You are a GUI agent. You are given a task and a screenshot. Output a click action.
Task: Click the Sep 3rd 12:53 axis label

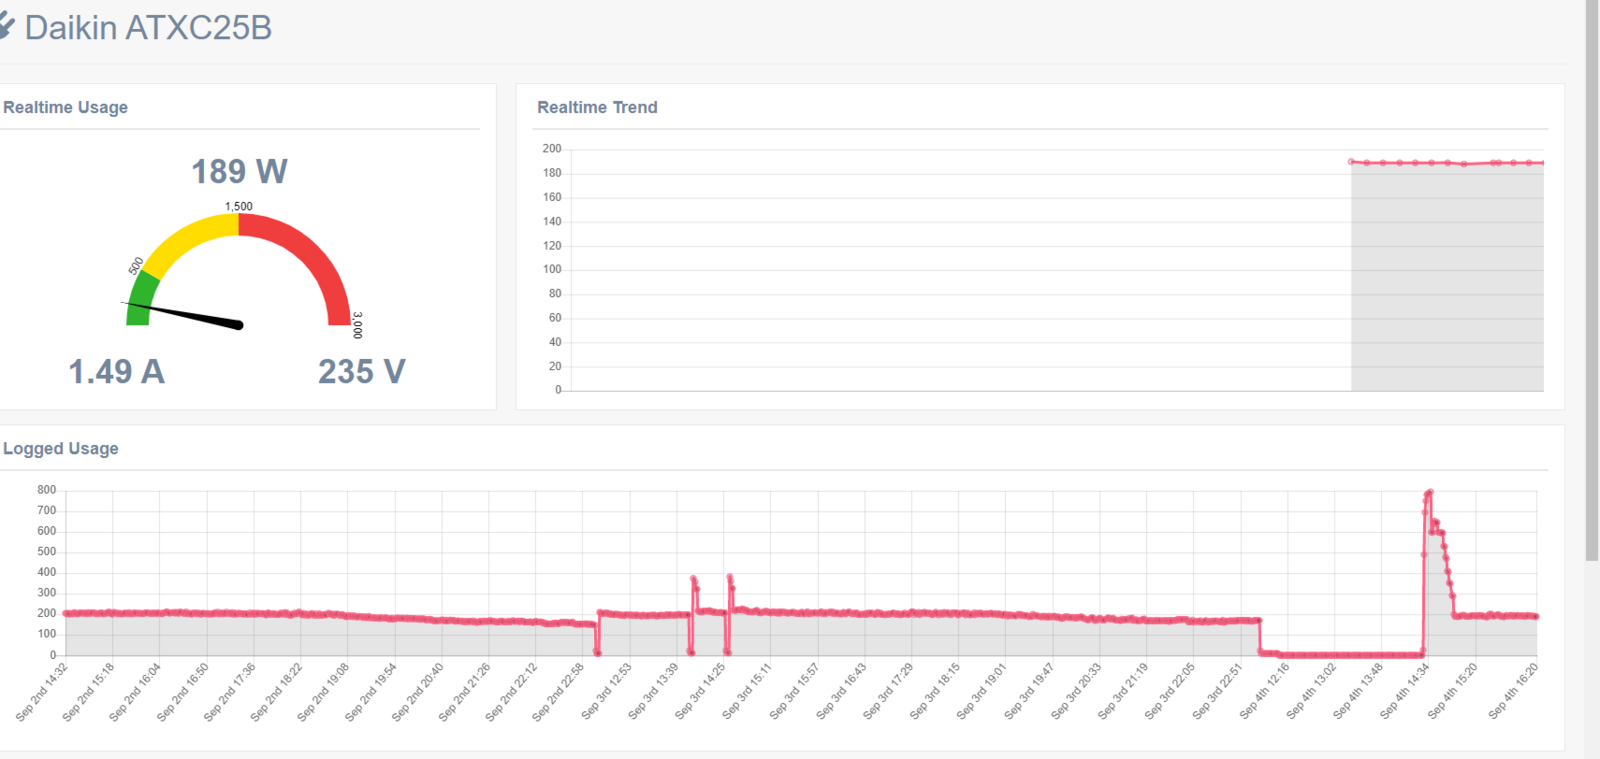point(606,691)
